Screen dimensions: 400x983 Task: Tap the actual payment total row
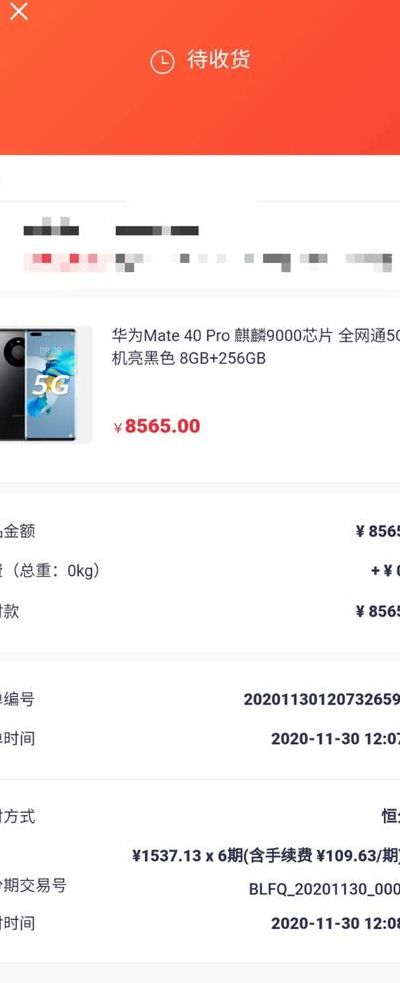[200, 611]
